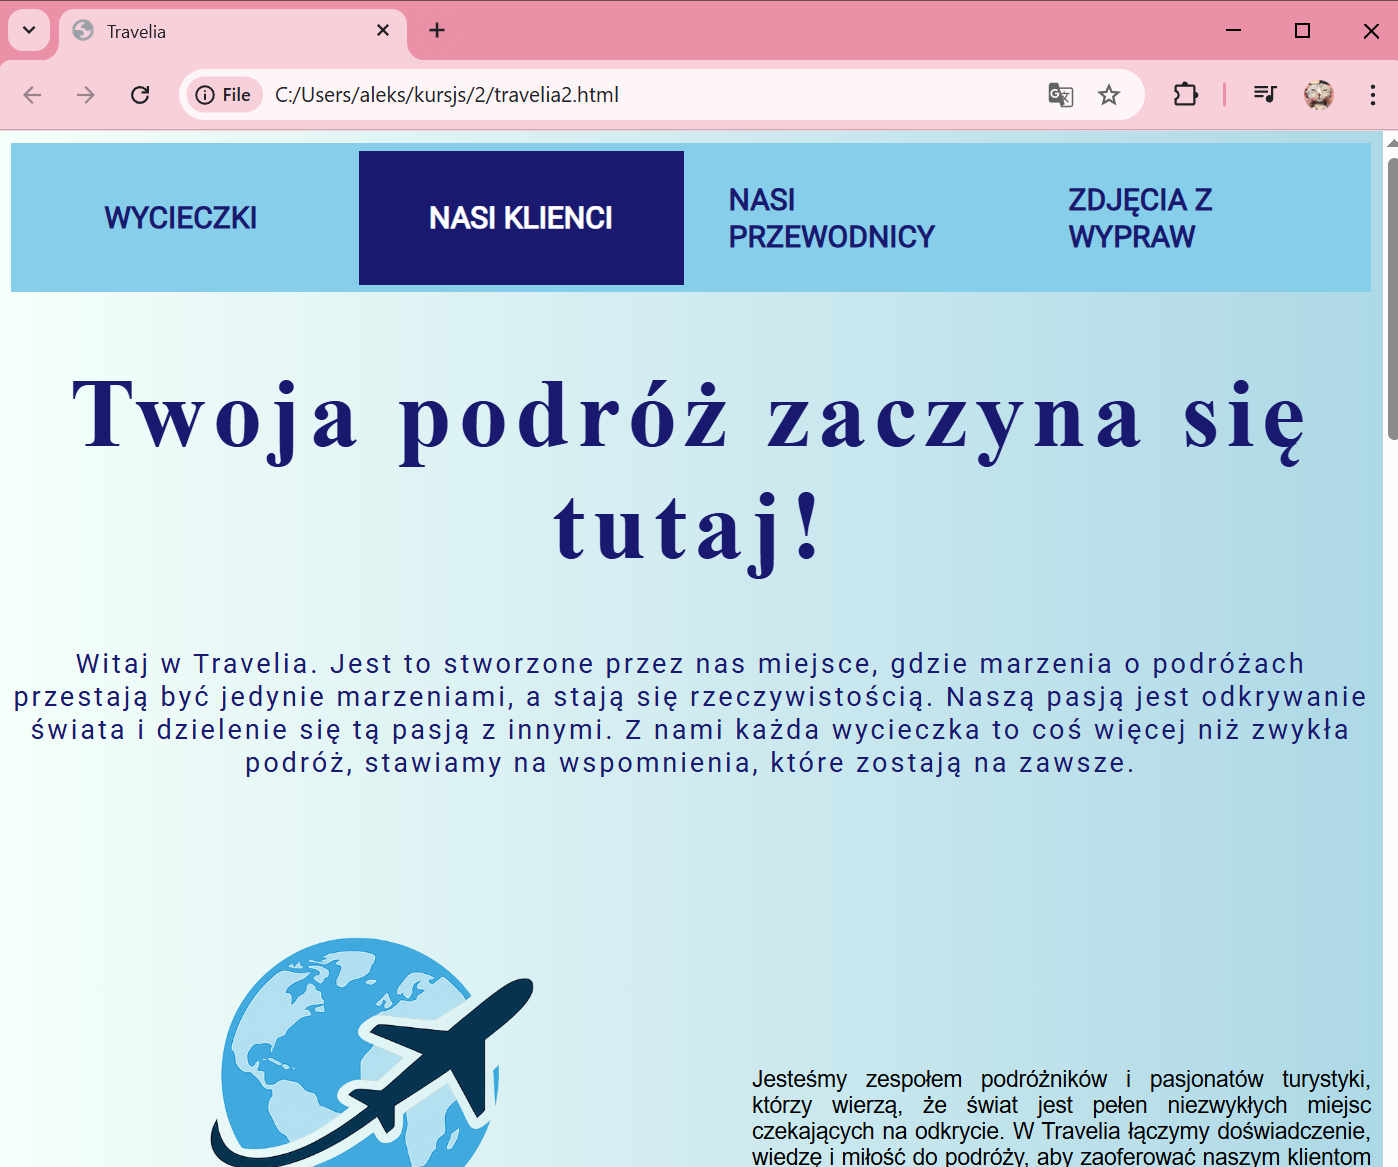Screen dimensions: 1398x1167
Task: Click the globe and airplane logo image
Action: (x=371, y=1052)
